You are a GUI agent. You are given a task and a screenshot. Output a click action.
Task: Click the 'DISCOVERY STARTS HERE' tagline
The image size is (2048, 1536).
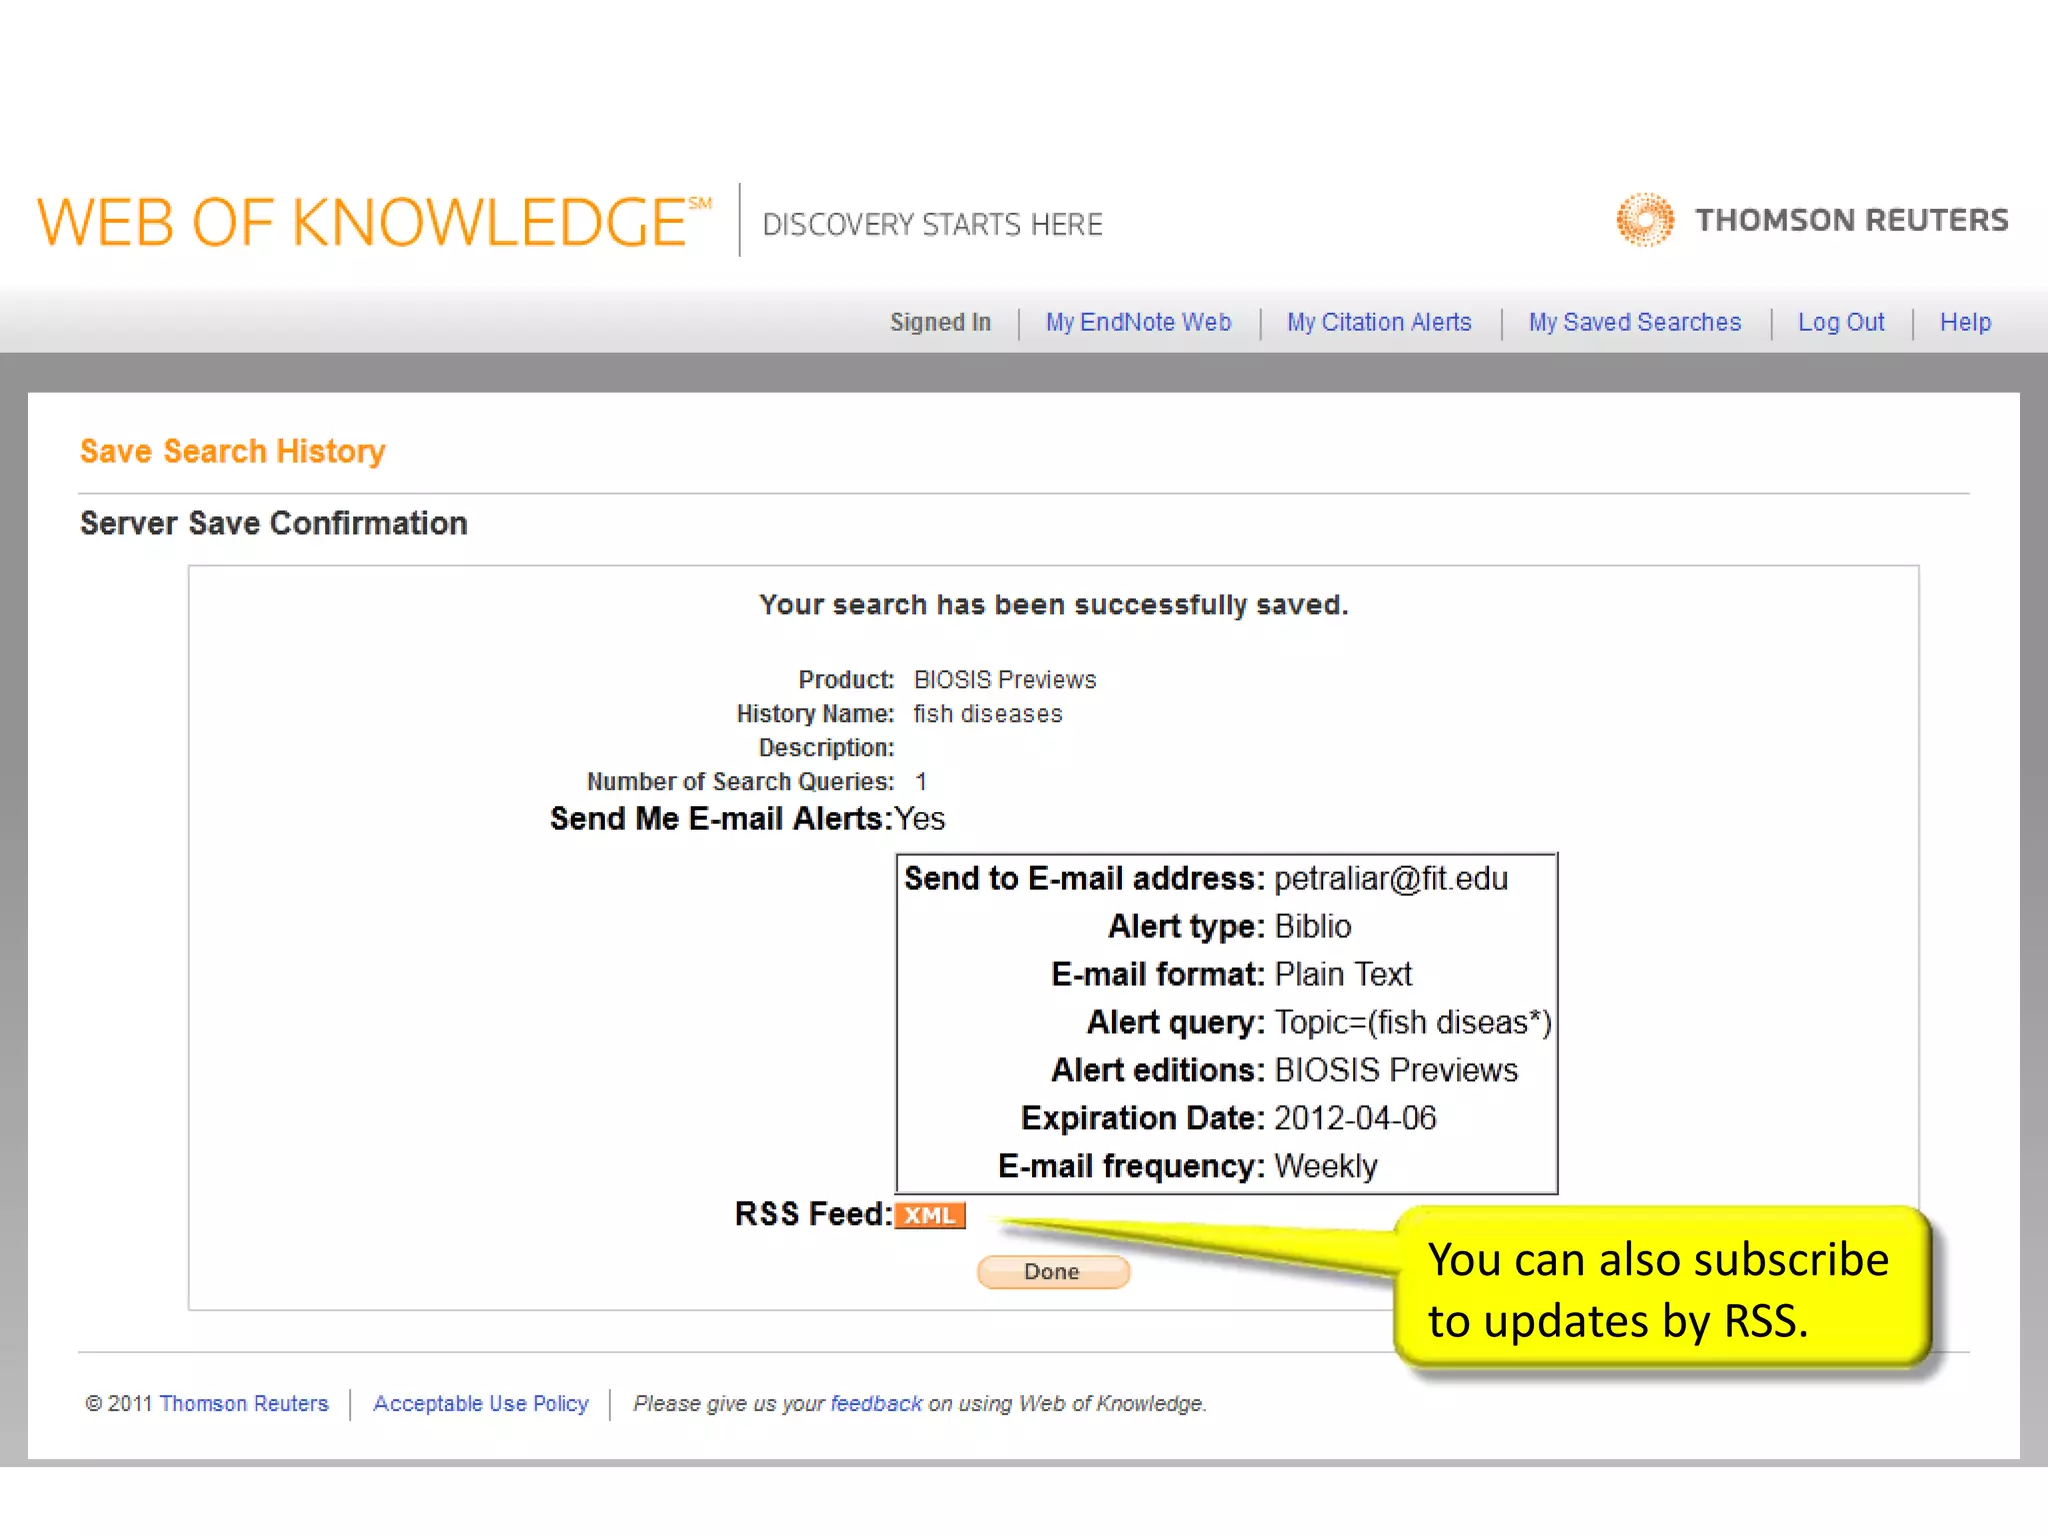tap(932, 224)
